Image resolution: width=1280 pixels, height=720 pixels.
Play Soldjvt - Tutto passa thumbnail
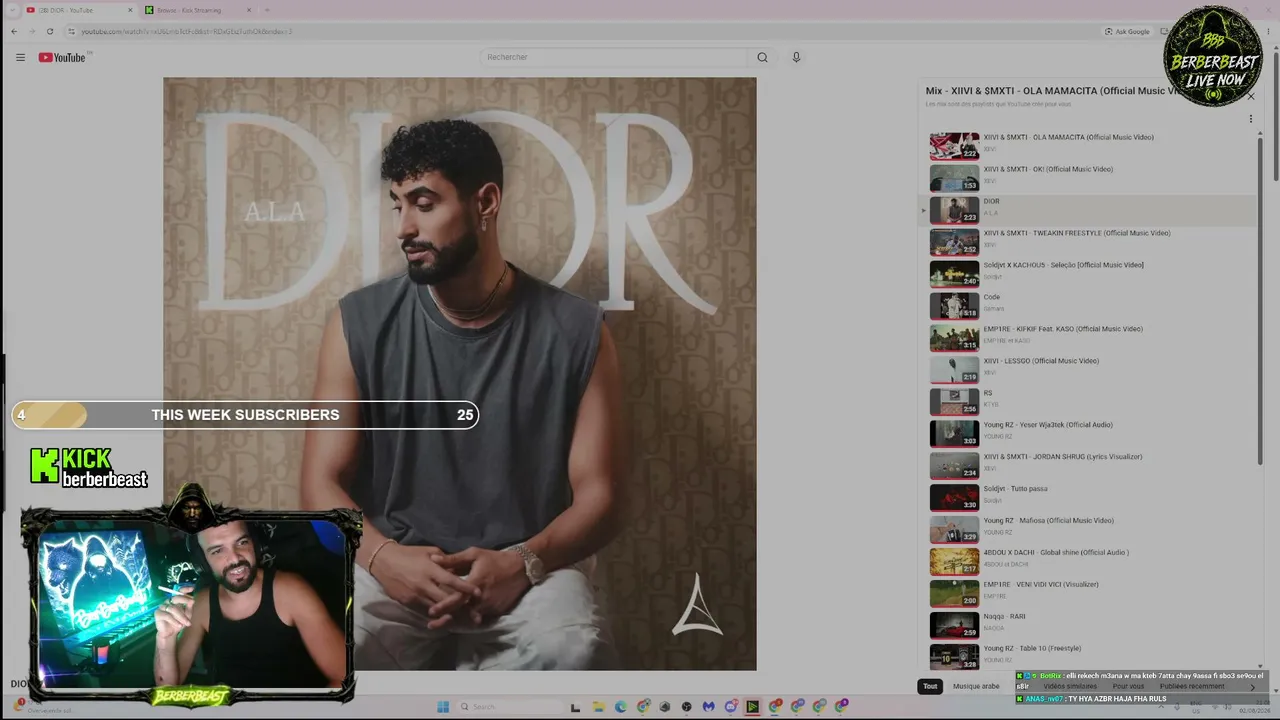click(x=954, y=498)
